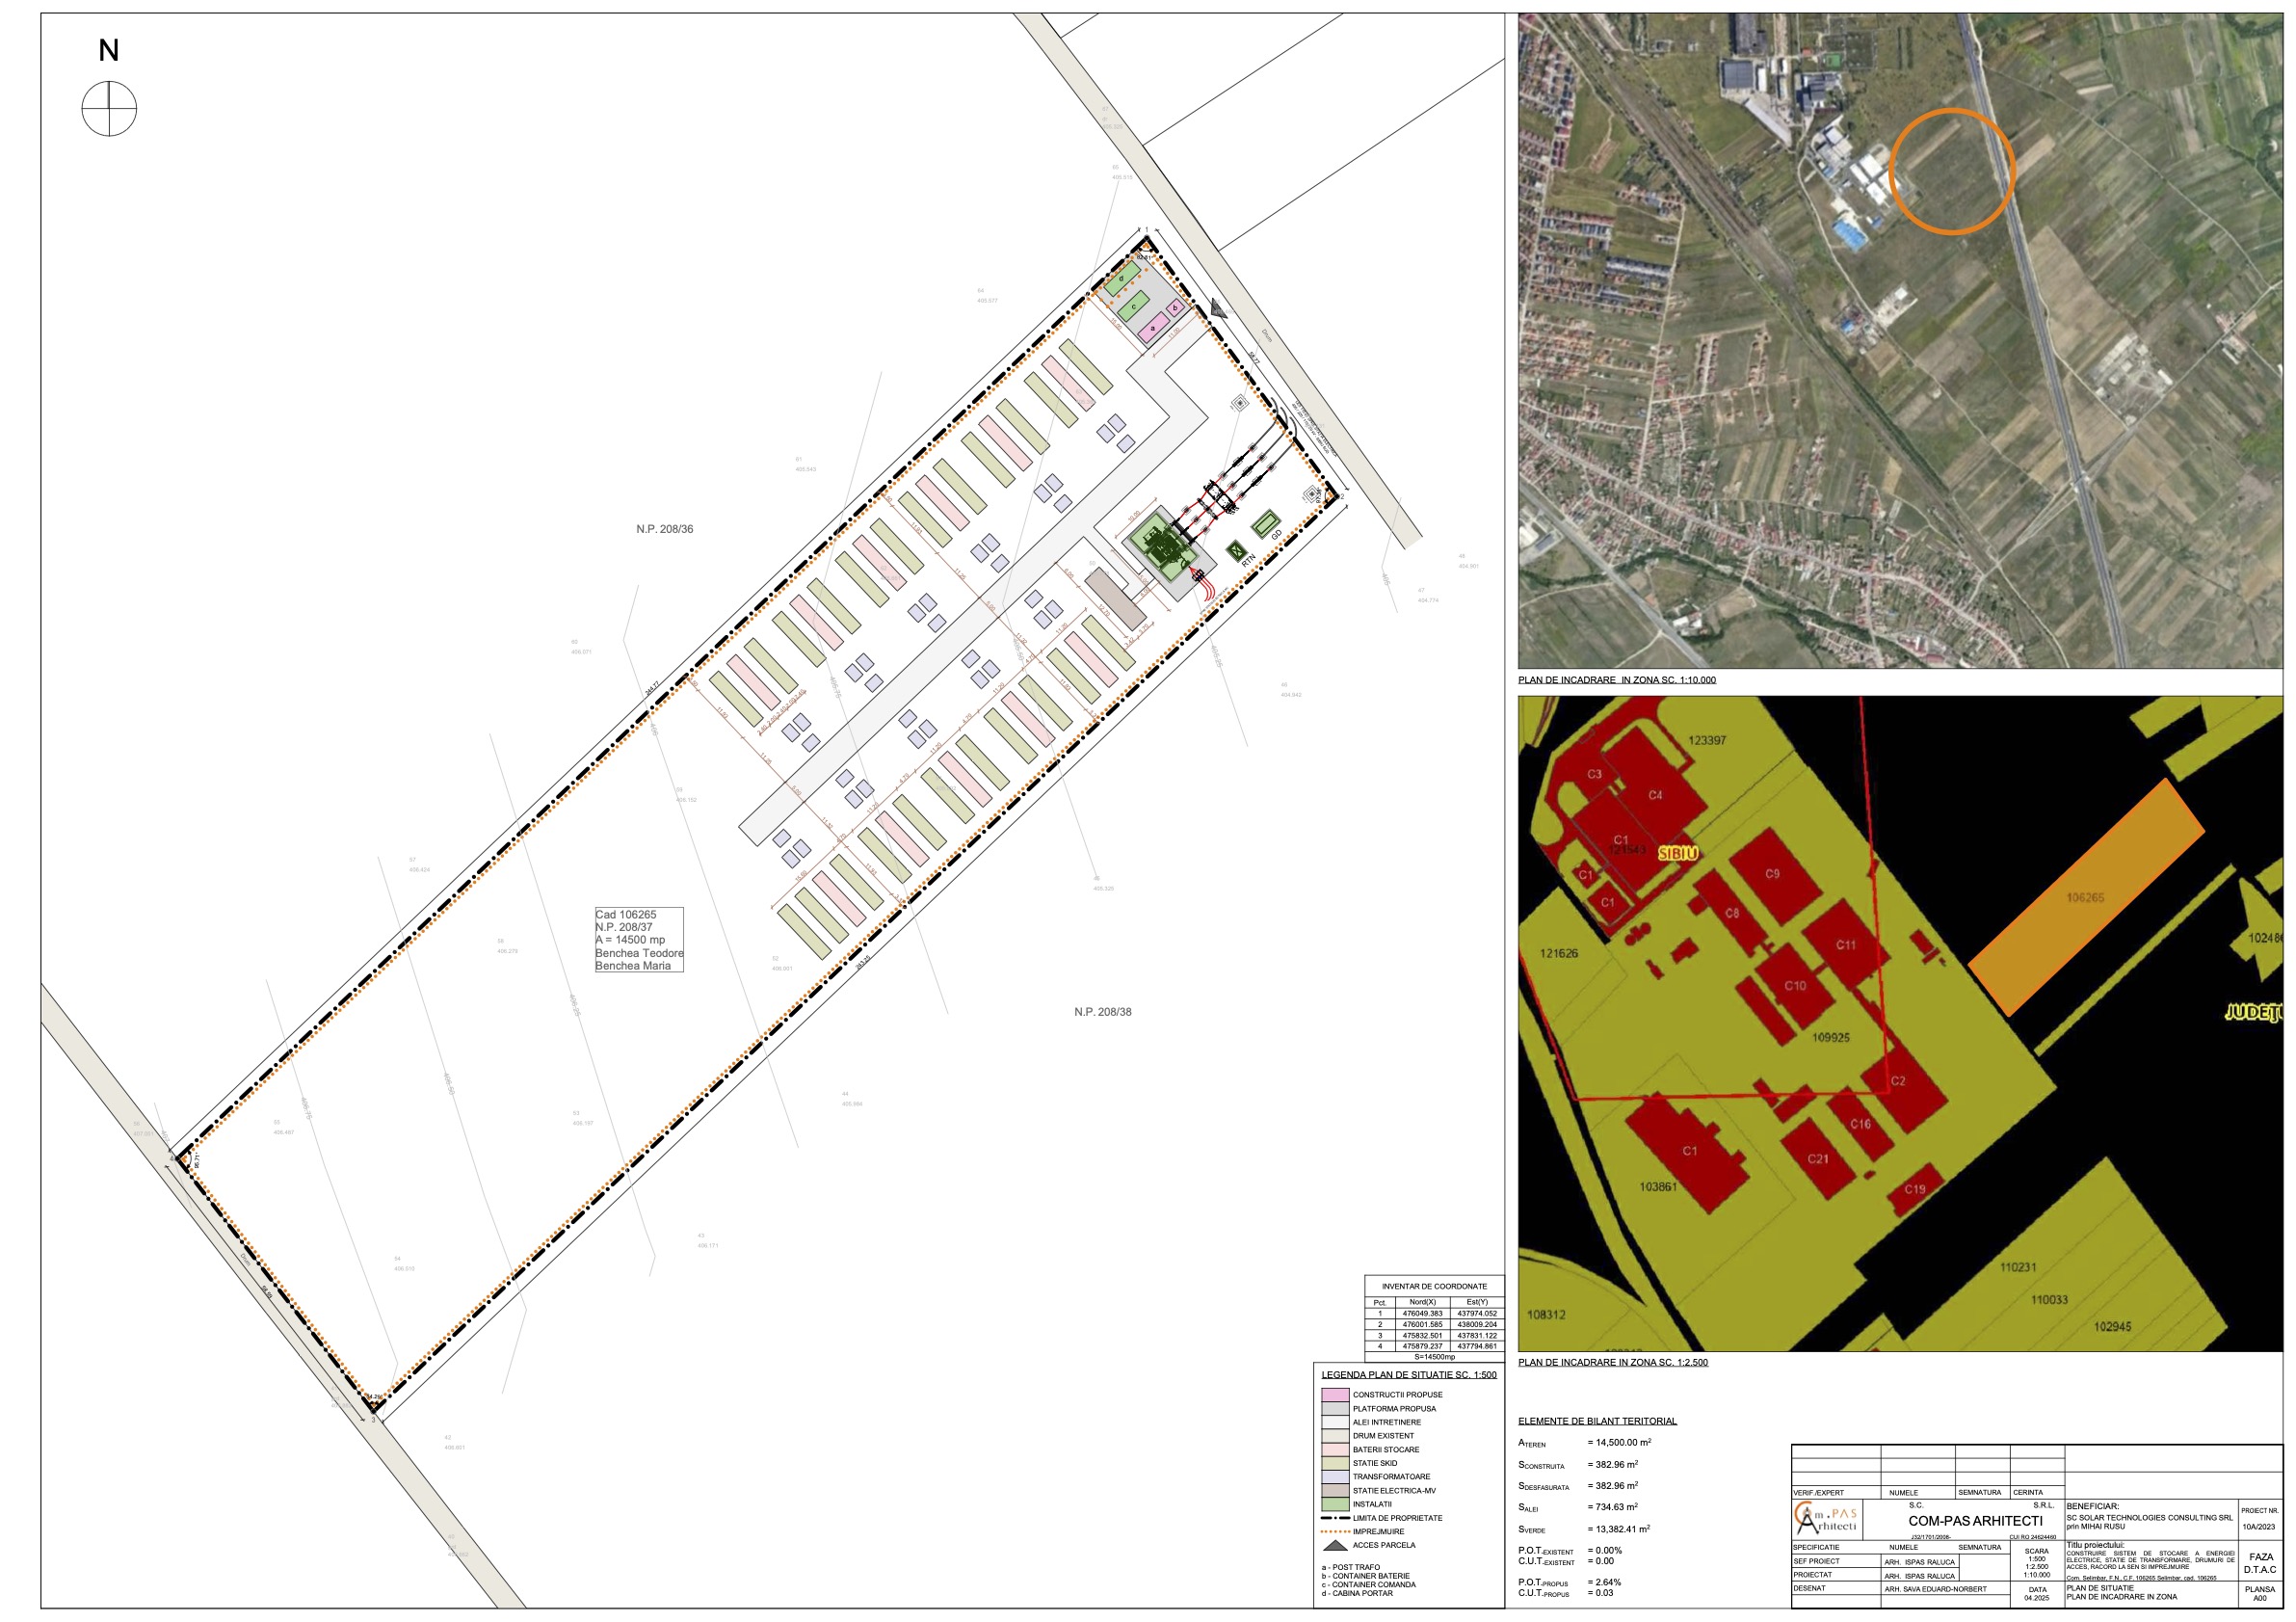Click the RTN symbol box
This screenshot has height=1622, width=2296.
pos(1235,551)
